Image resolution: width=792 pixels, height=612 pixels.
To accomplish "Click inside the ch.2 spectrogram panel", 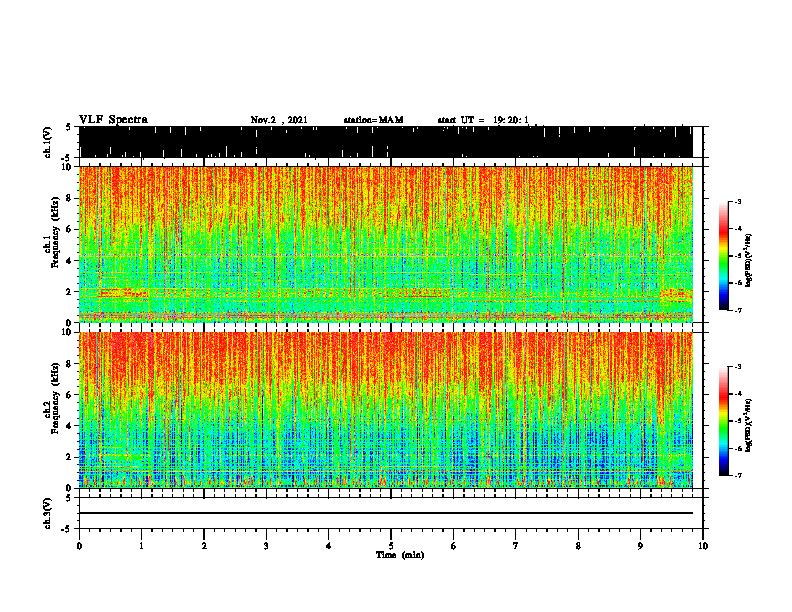I will (x=386, y=410).
